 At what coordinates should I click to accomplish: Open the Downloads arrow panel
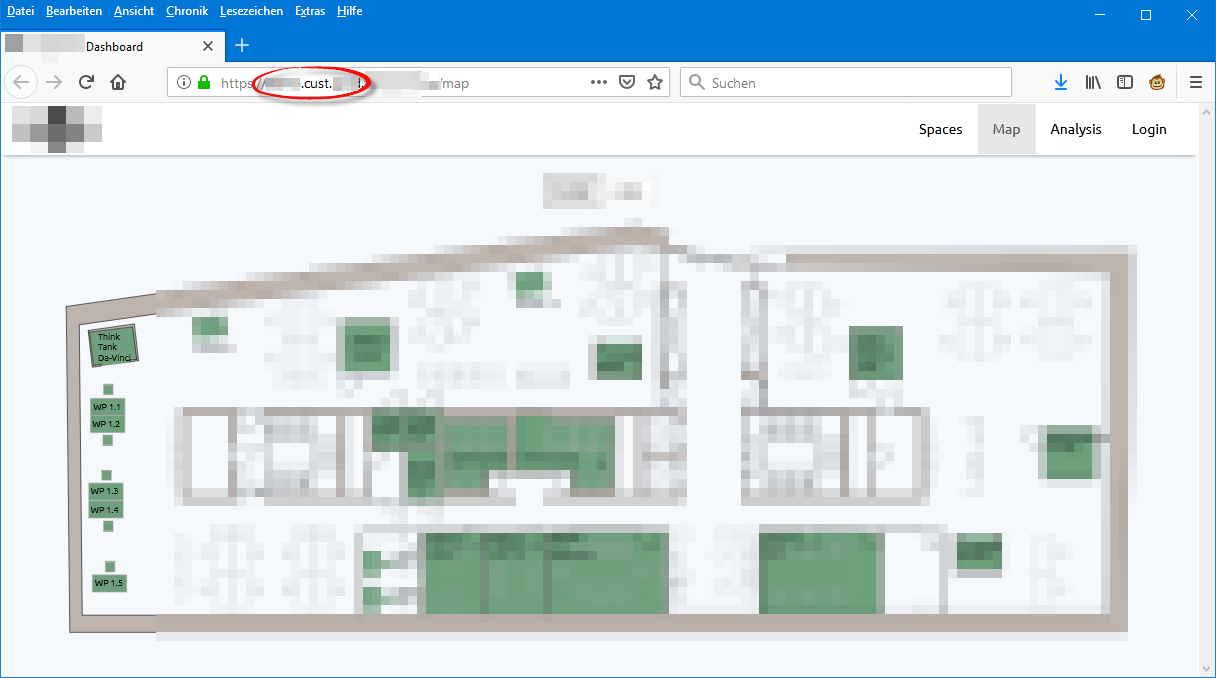coord(1061,83)
